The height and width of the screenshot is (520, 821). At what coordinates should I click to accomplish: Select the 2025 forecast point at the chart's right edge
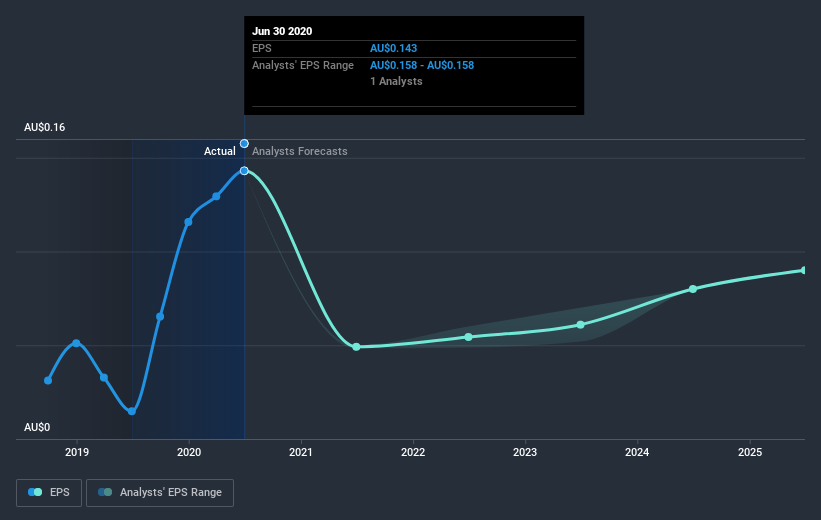pos(804,270)
